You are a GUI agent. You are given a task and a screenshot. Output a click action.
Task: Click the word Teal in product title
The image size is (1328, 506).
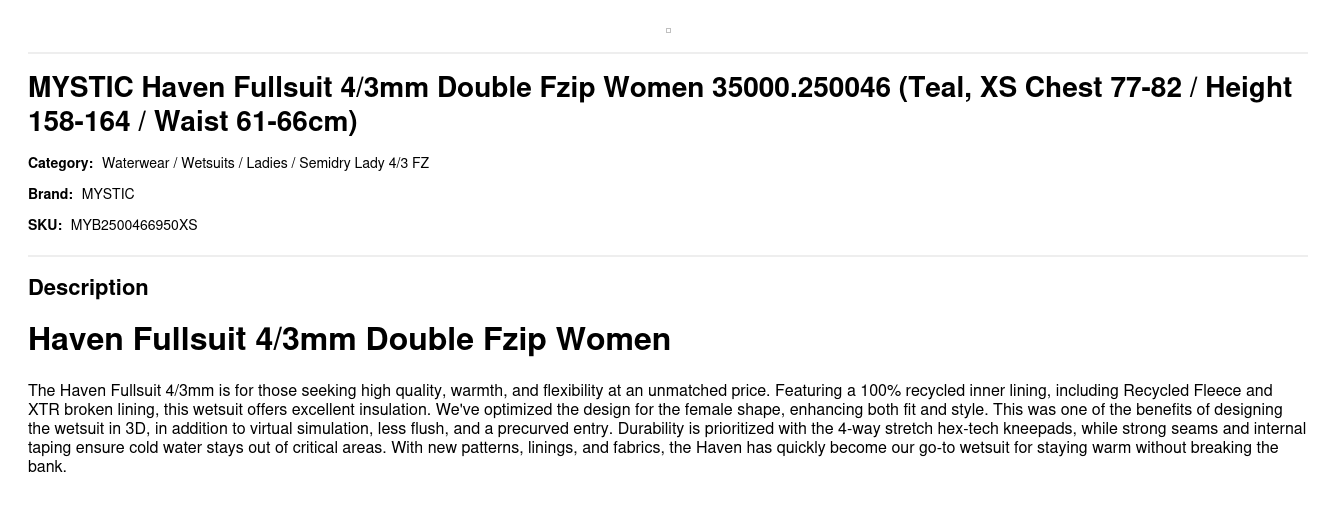pos(939,88)
